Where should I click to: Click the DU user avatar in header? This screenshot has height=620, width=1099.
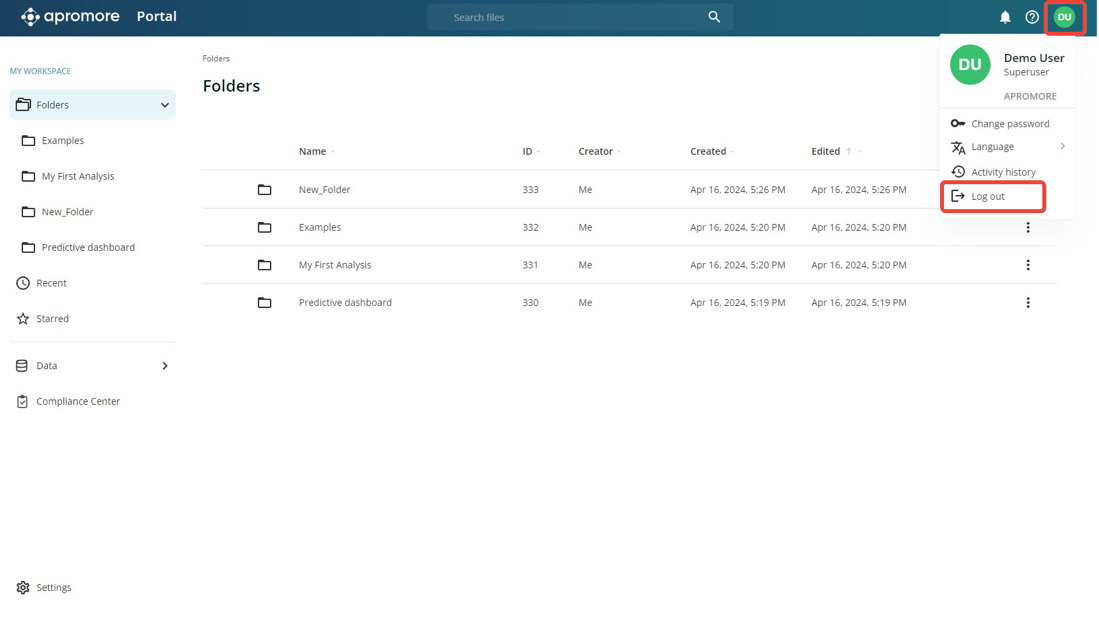(1064, 17)
